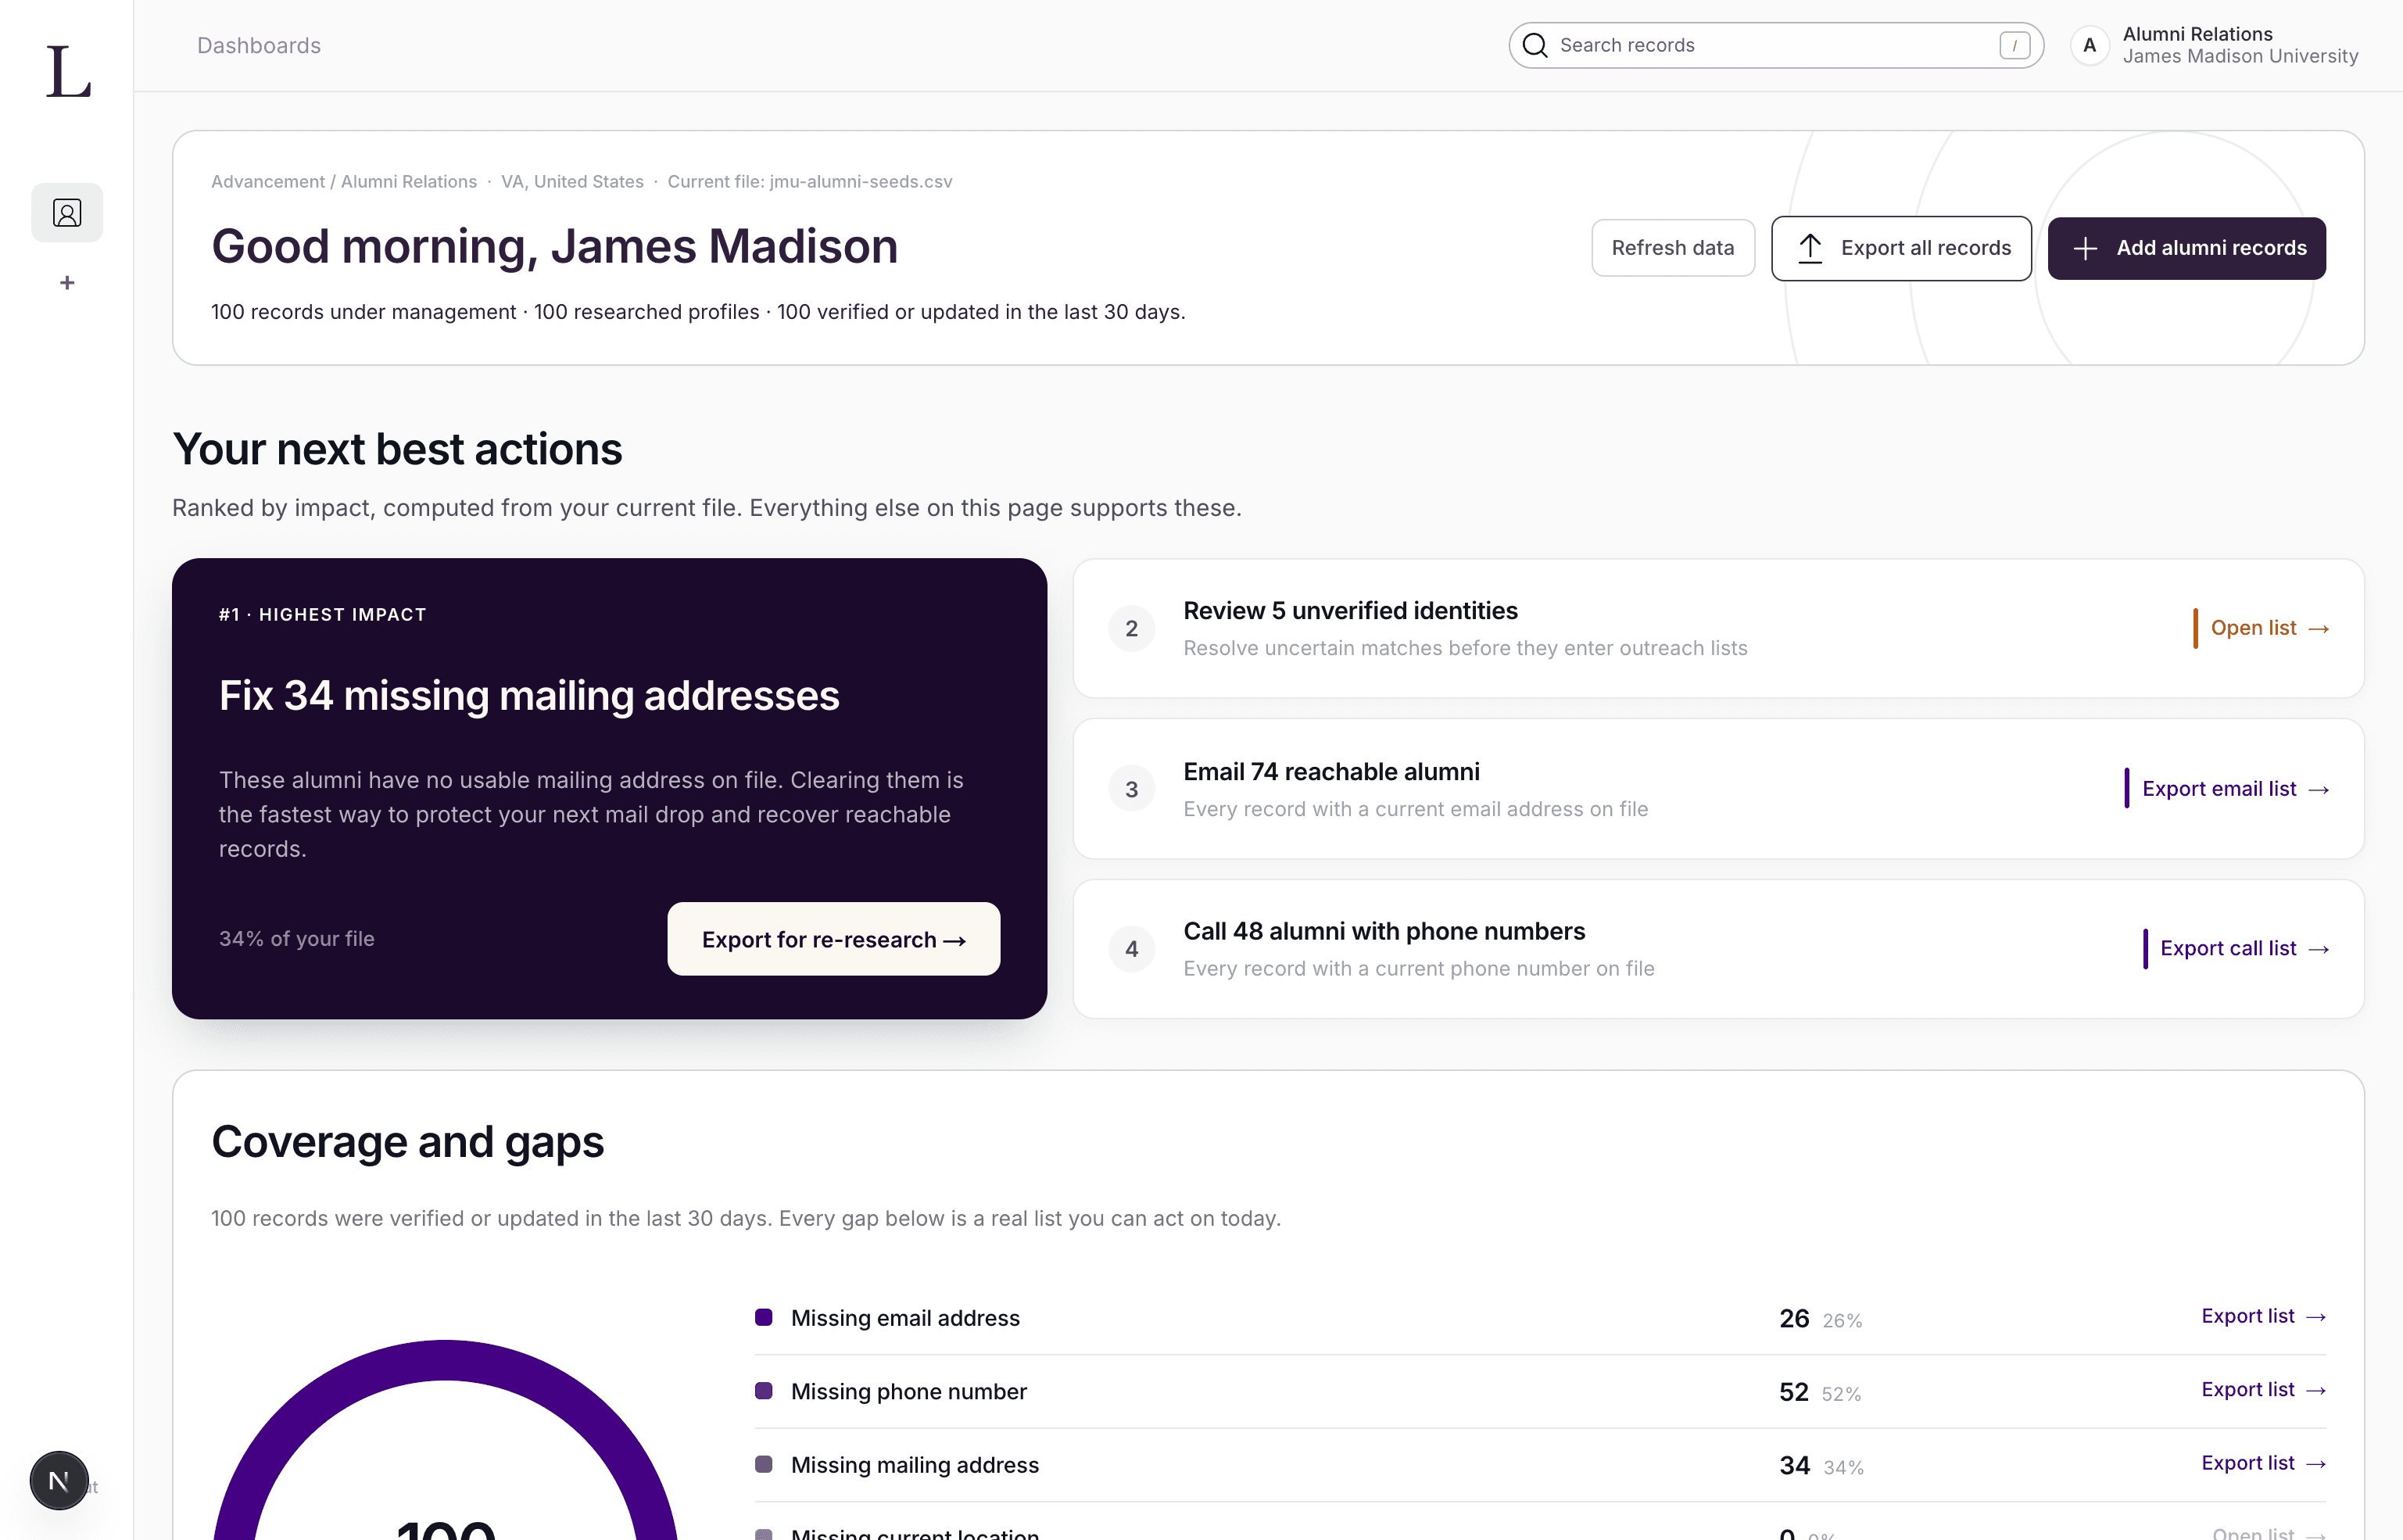Image resolution: width=2403 pixels, height=1540 pixels.
Task: Click the '26' missing email count
Action: pyautogui.click(x=1794, y=1318)
